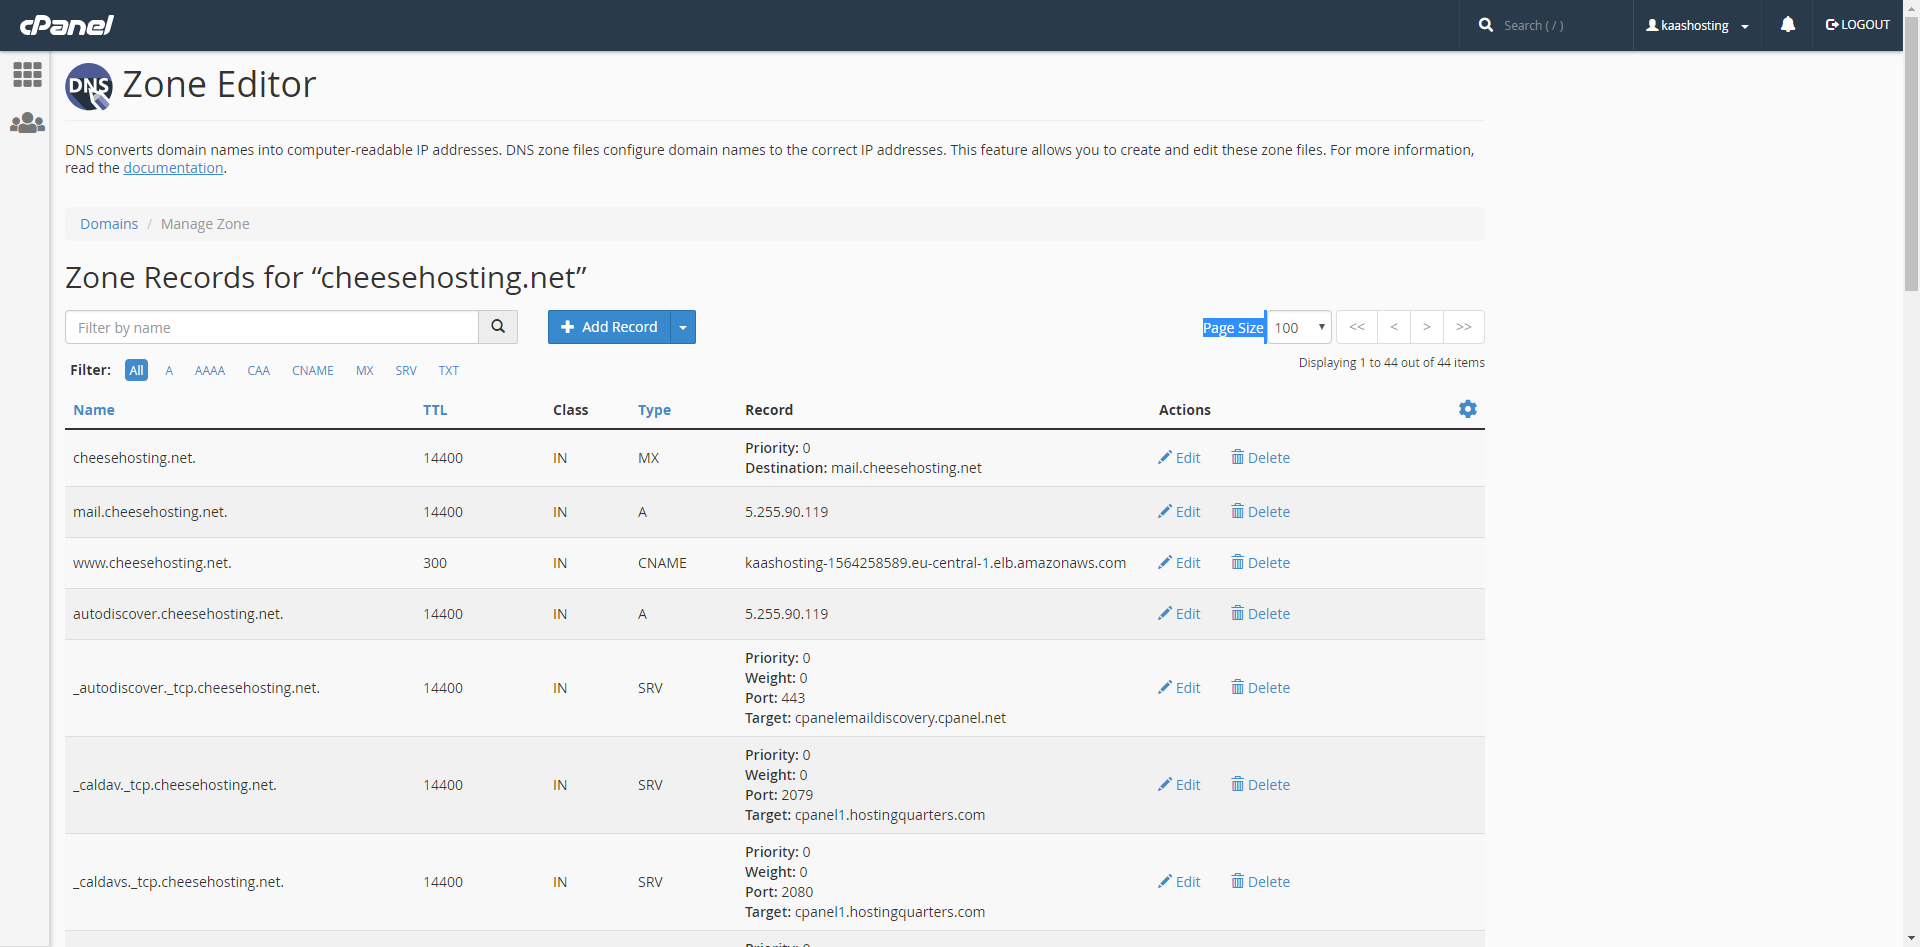Select the TXT record filter
The image size is (1920, 947).
click(448, 370)
